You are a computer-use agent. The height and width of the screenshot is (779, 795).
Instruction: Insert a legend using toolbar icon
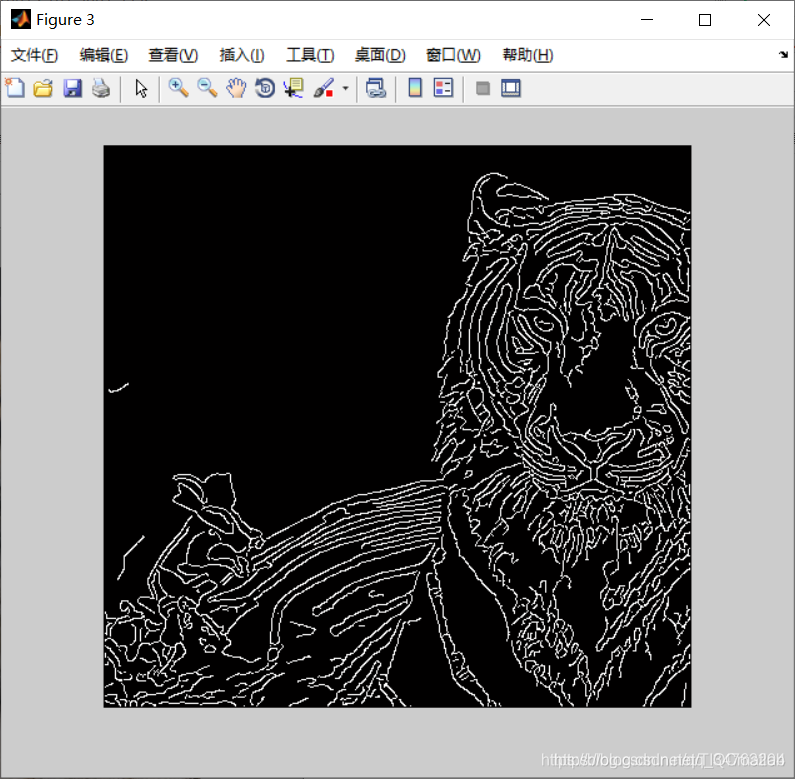[x=444, y=88]
